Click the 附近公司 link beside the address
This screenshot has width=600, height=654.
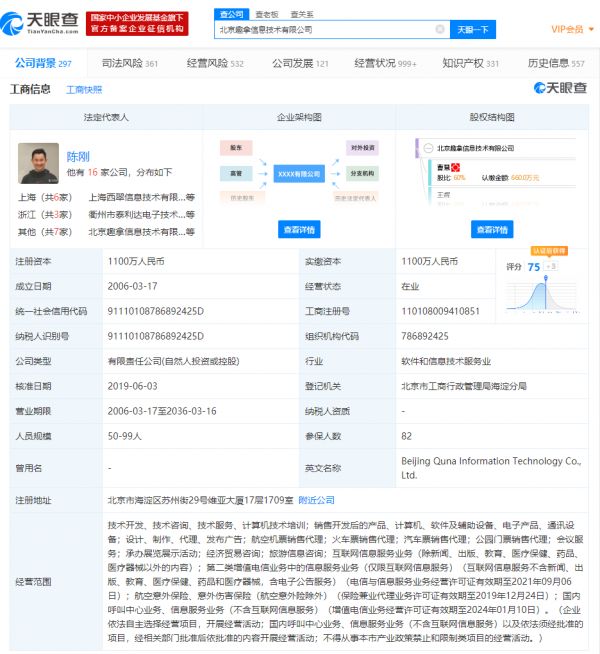pyautogui.click(x=317, y=500)
